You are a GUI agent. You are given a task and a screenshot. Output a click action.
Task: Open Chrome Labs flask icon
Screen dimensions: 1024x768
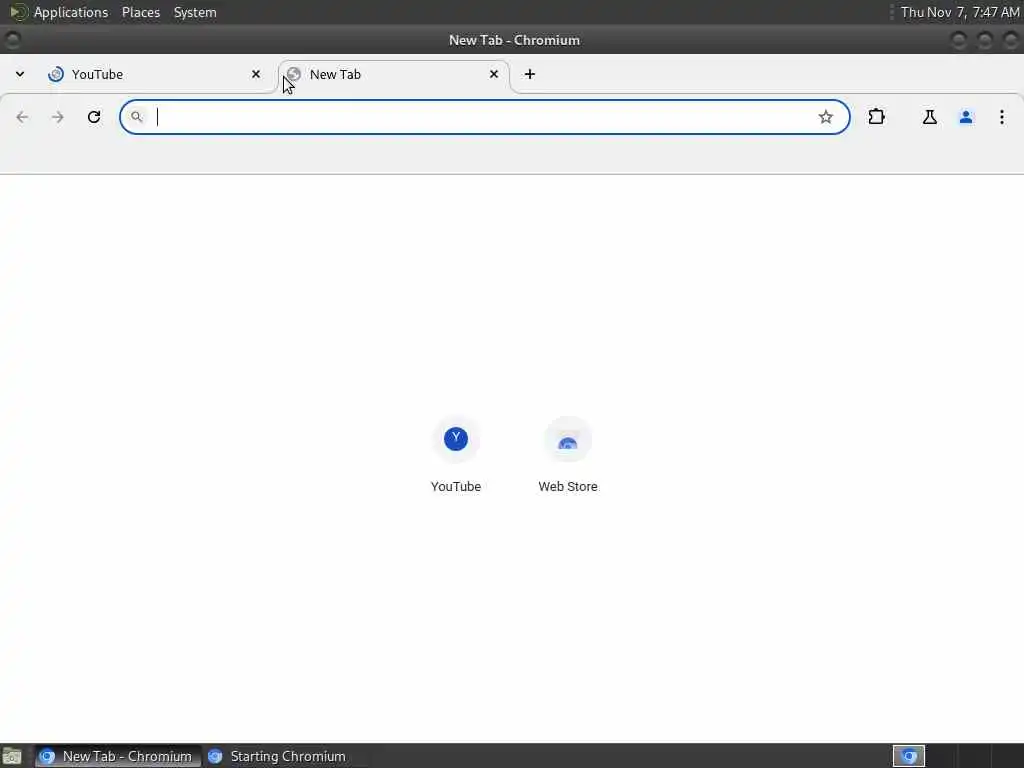coord(929,117)
